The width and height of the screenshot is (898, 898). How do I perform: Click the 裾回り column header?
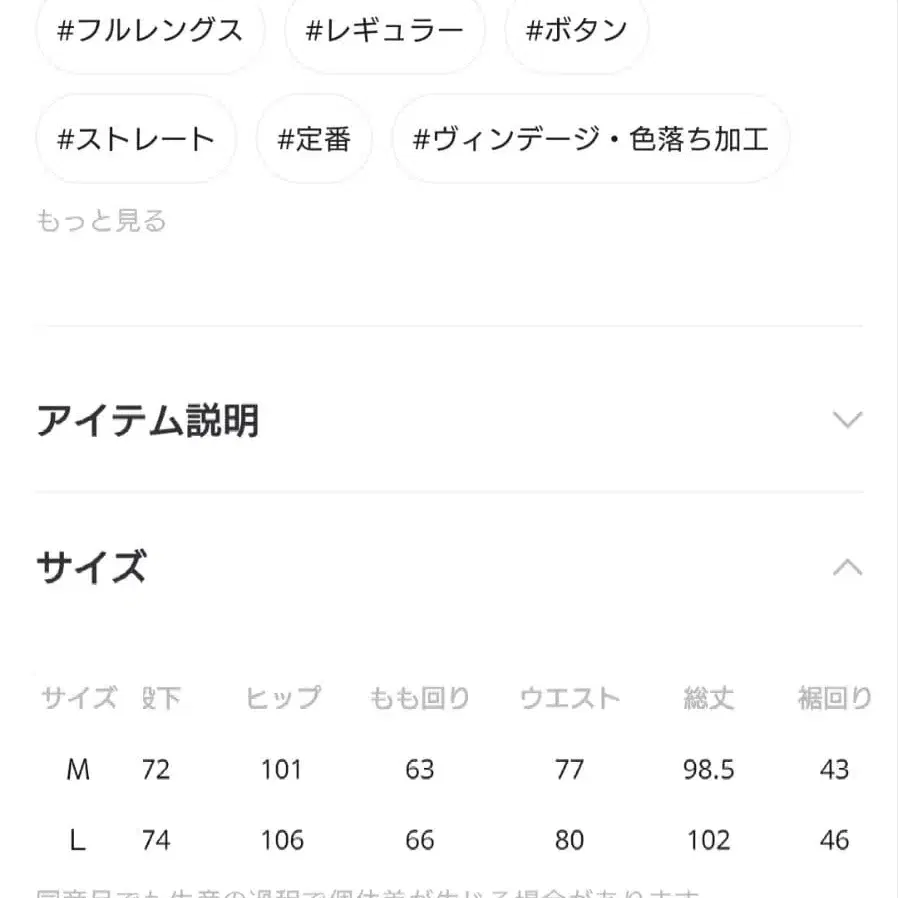836,699
